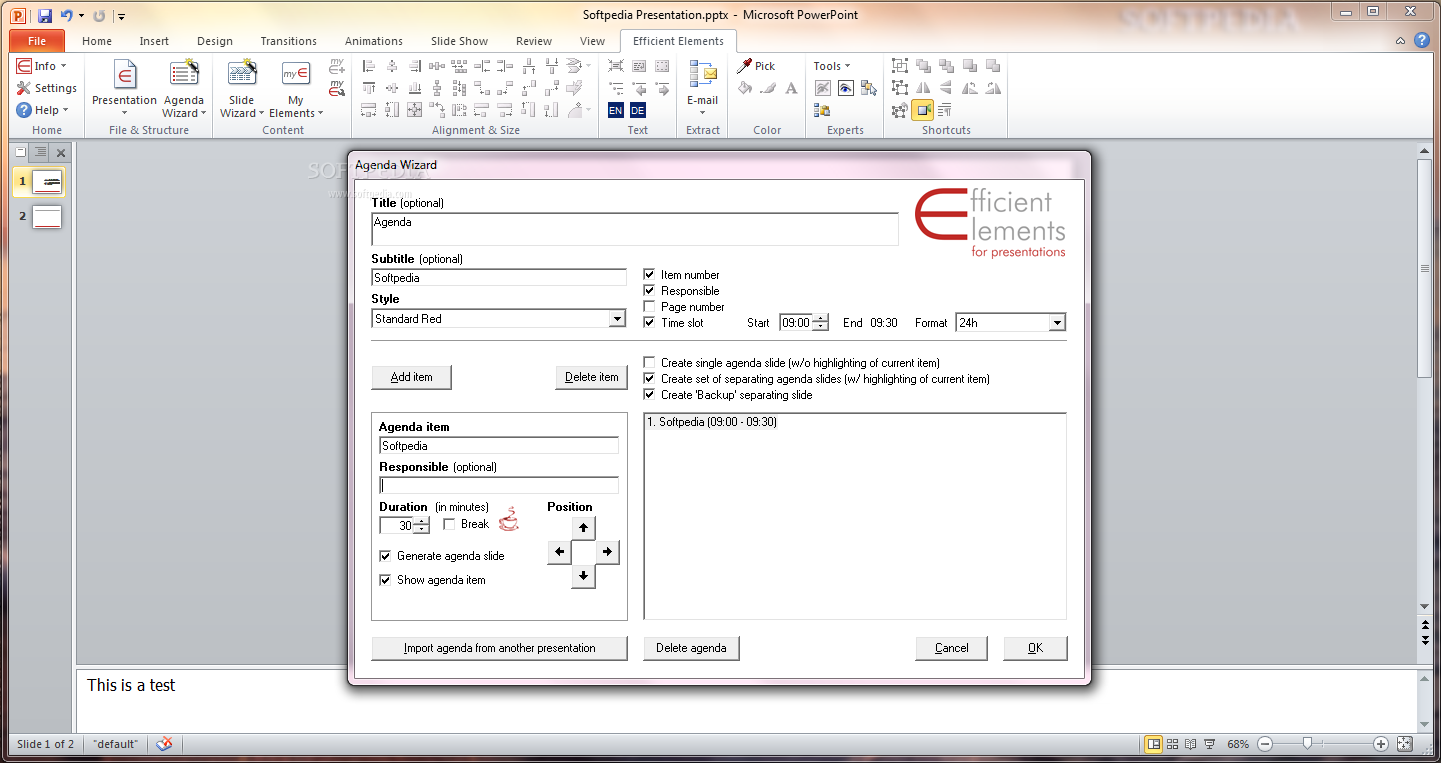Click the Settings wrench icon
The height and width of the screenshot is (763, 1441).
[x=24, y=88]
